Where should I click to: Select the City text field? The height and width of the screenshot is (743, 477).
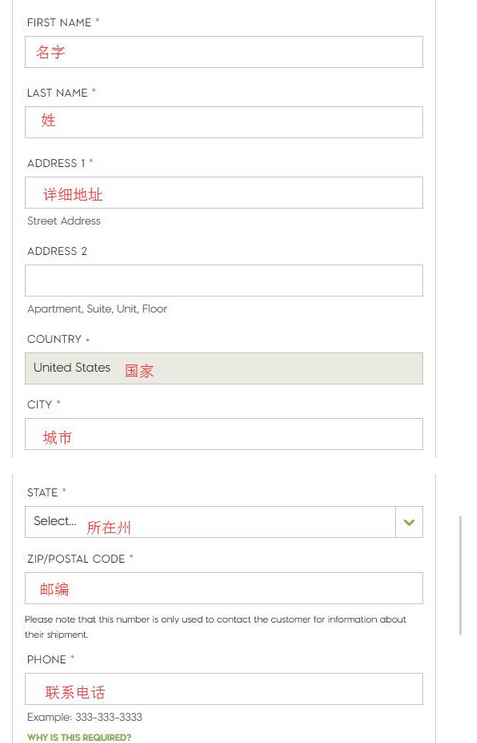pos(224,434)
